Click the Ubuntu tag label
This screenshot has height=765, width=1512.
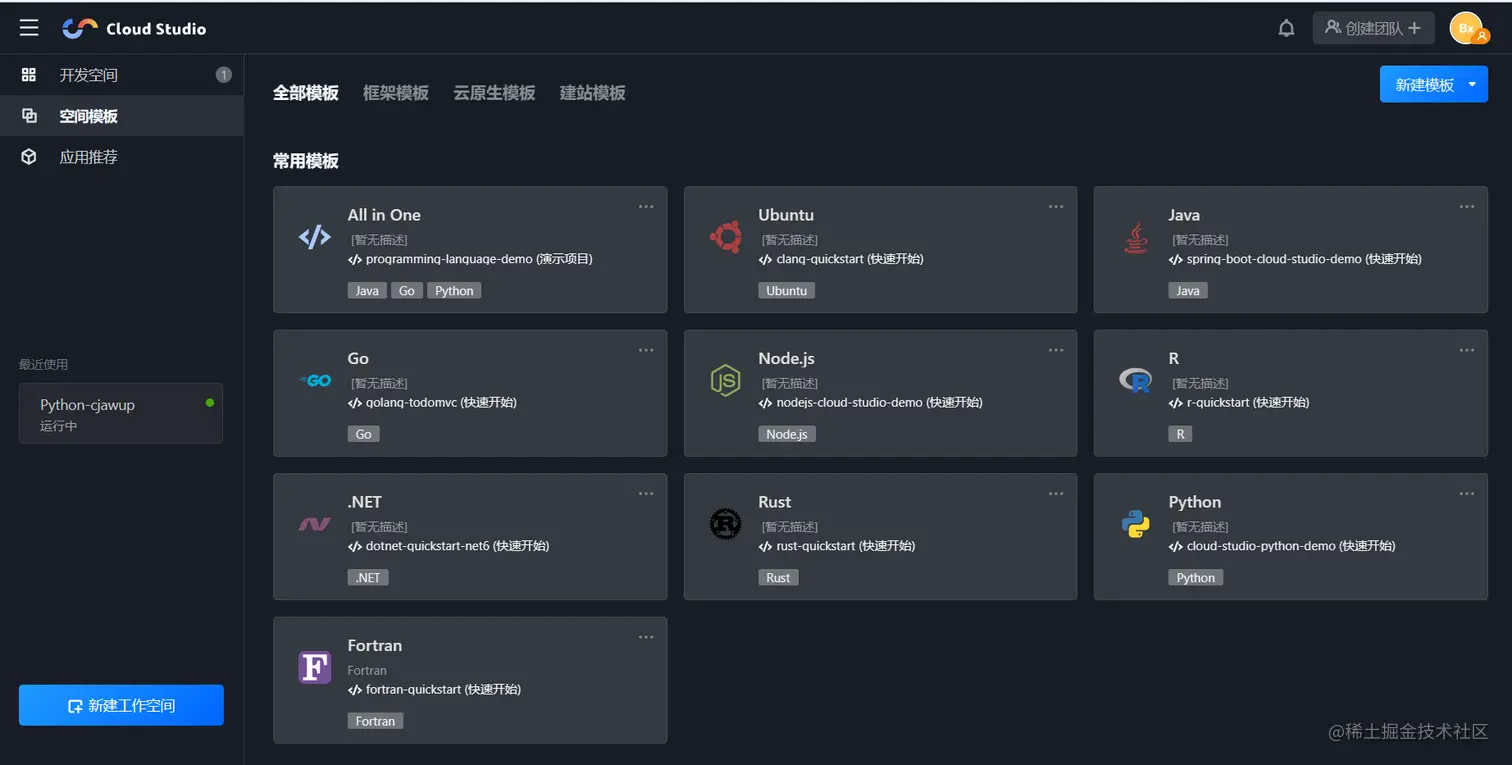[787, 290]
